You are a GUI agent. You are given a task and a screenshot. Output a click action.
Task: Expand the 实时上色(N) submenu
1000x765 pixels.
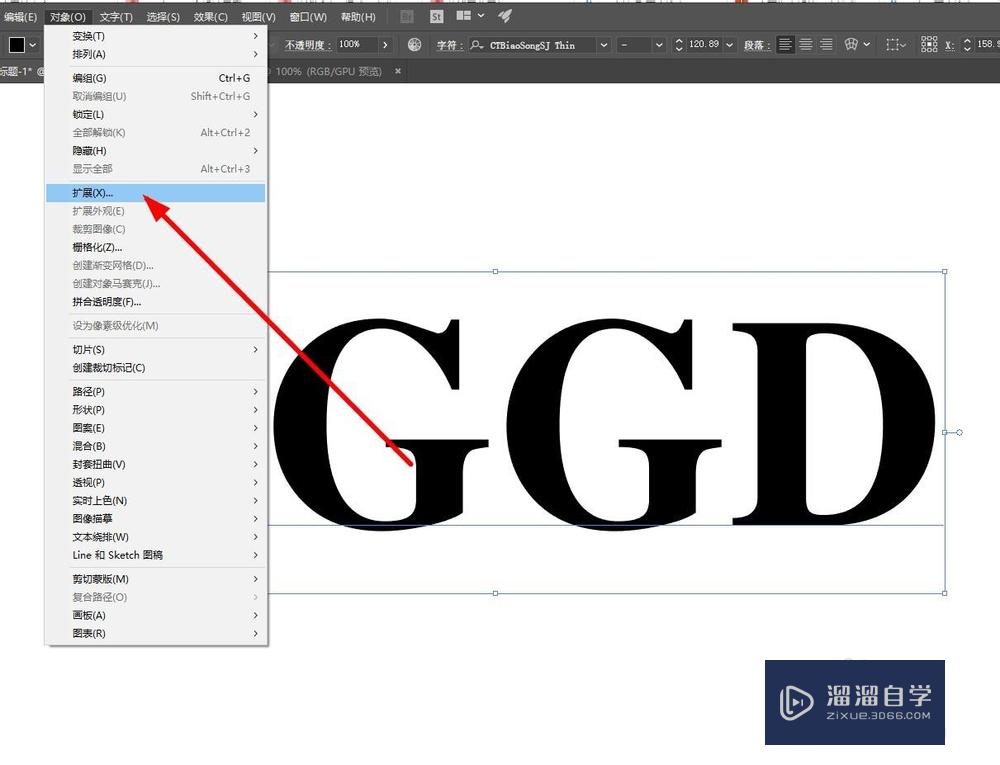(156, 501)
